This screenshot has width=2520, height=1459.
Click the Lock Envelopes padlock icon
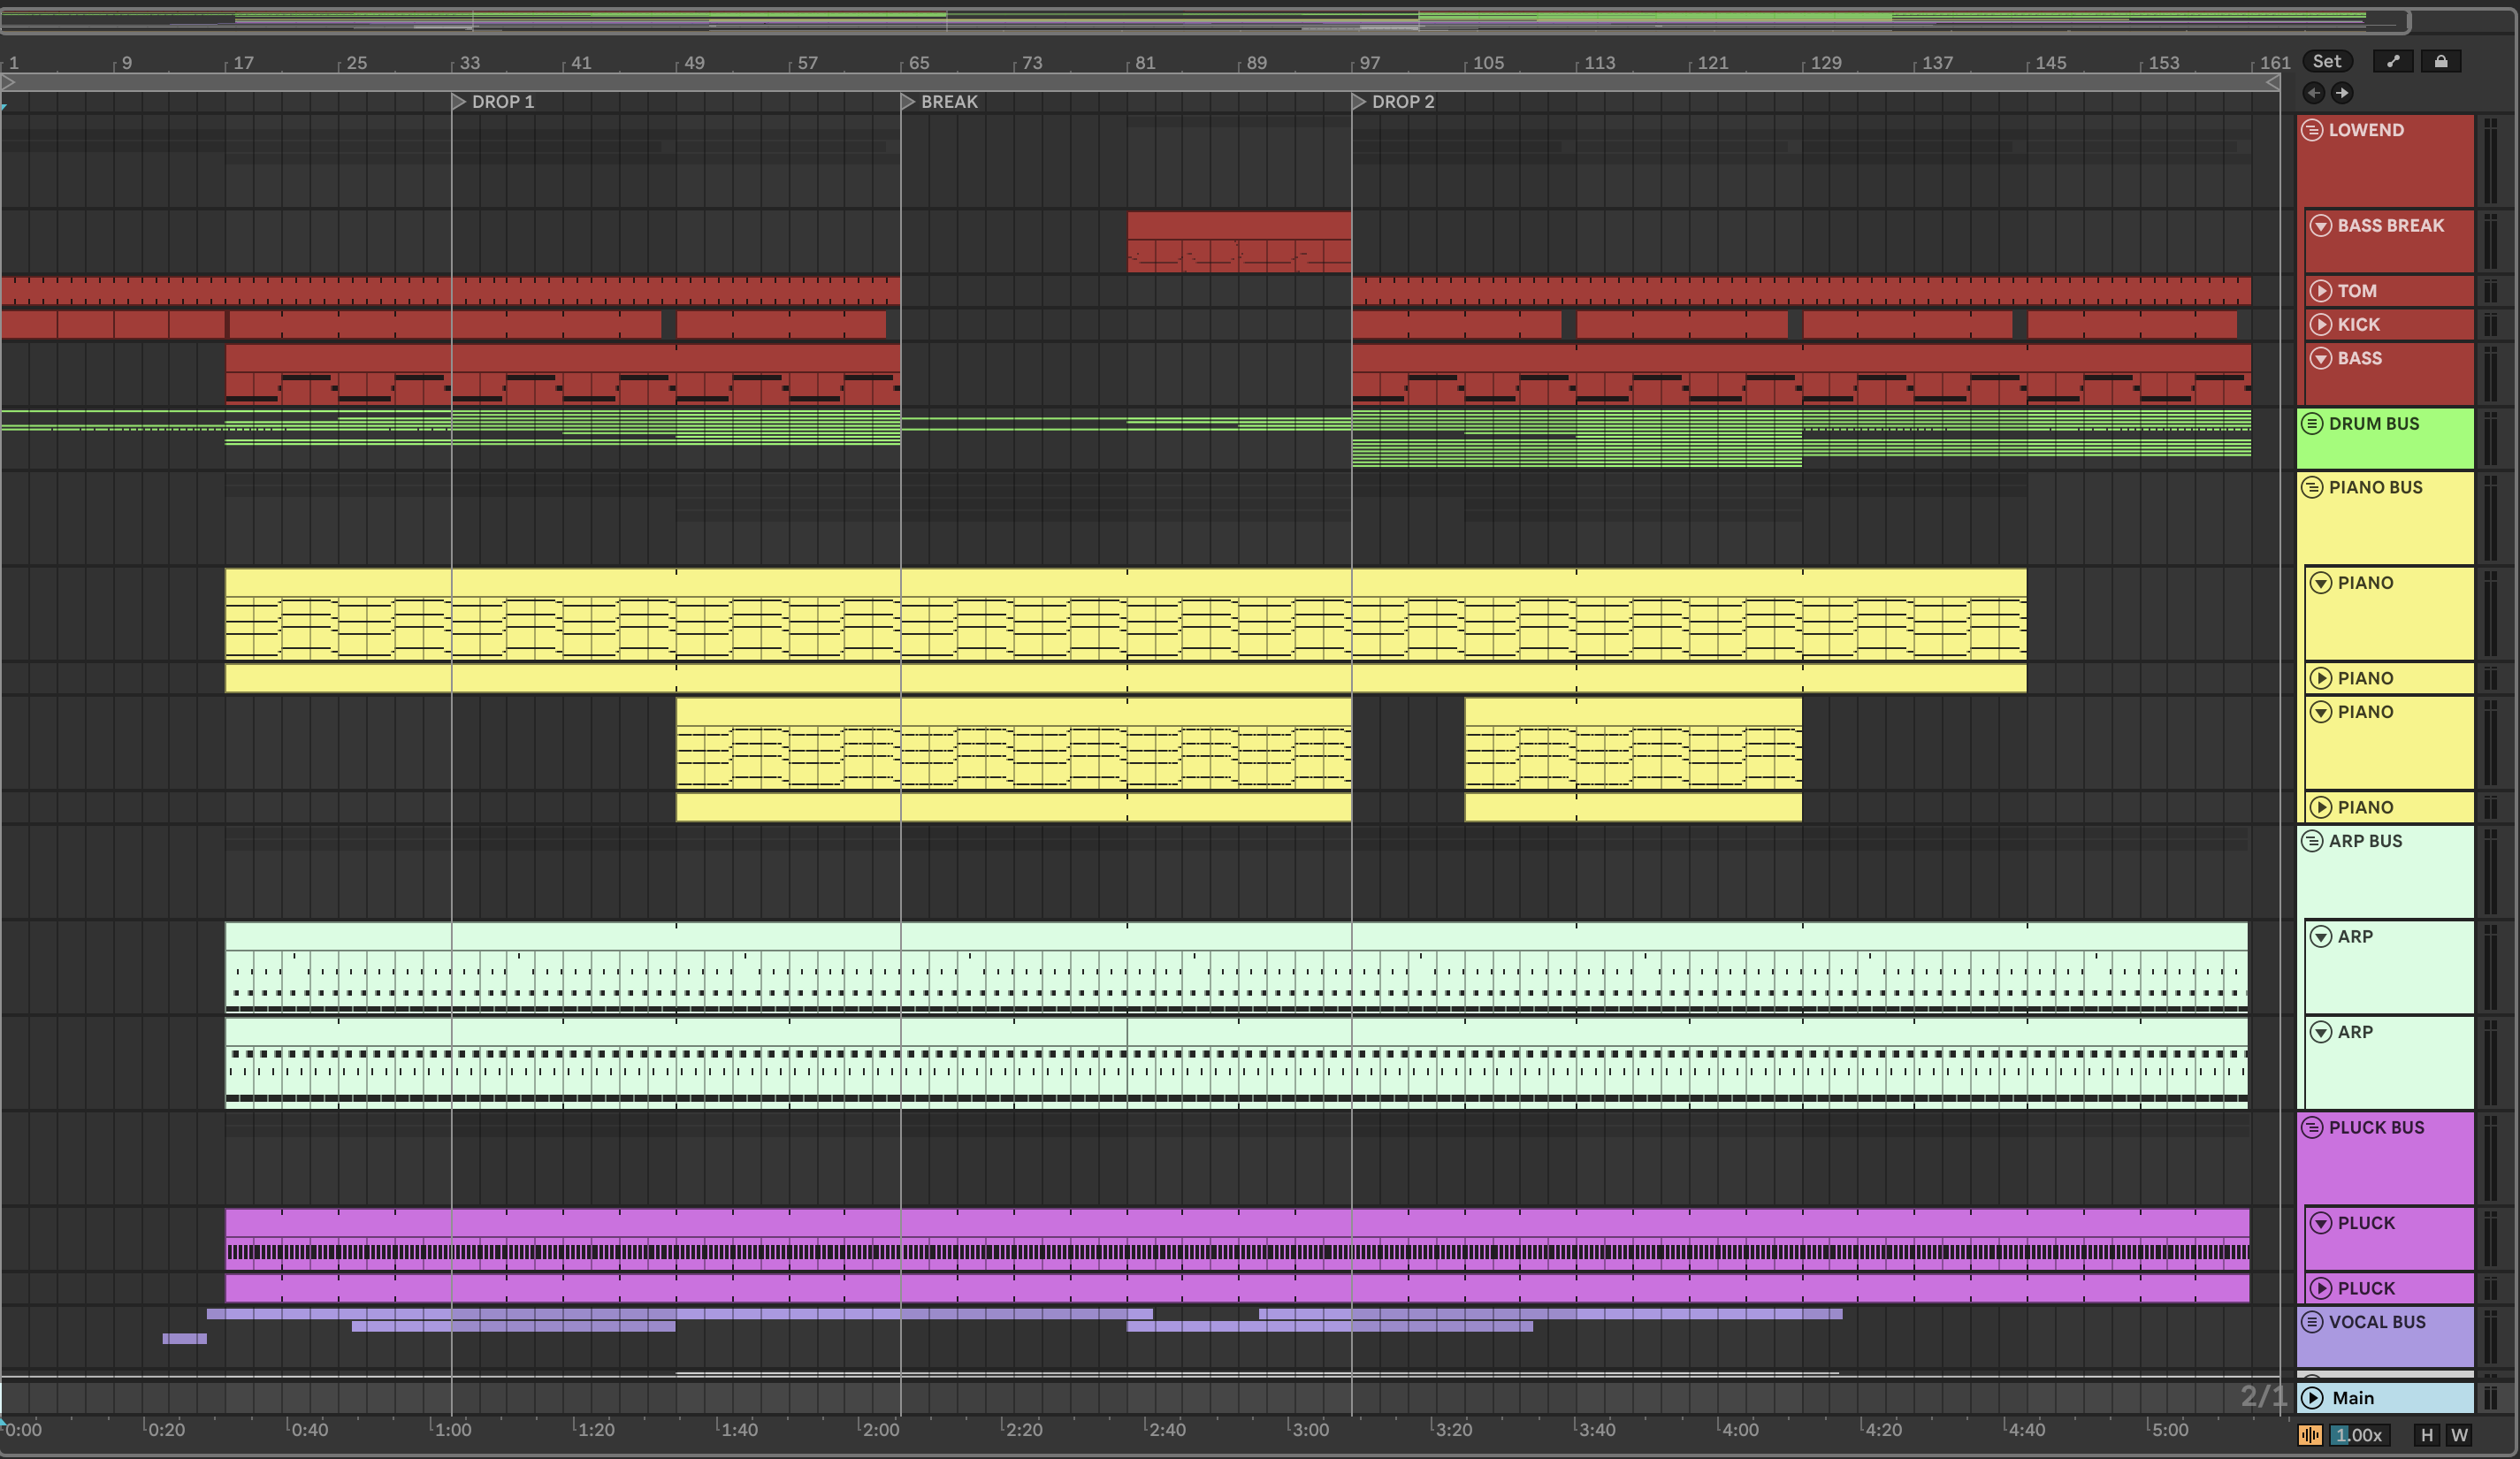(2441, 62)
